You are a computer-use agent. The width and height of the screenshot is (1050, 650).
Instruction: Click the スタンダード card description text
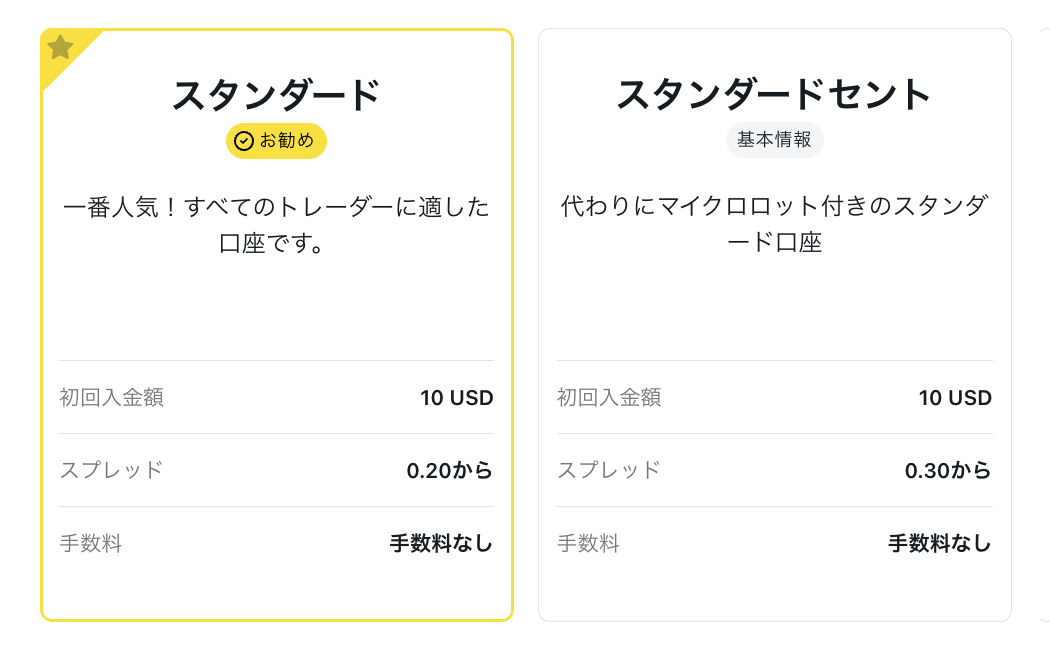coord(276,225)
